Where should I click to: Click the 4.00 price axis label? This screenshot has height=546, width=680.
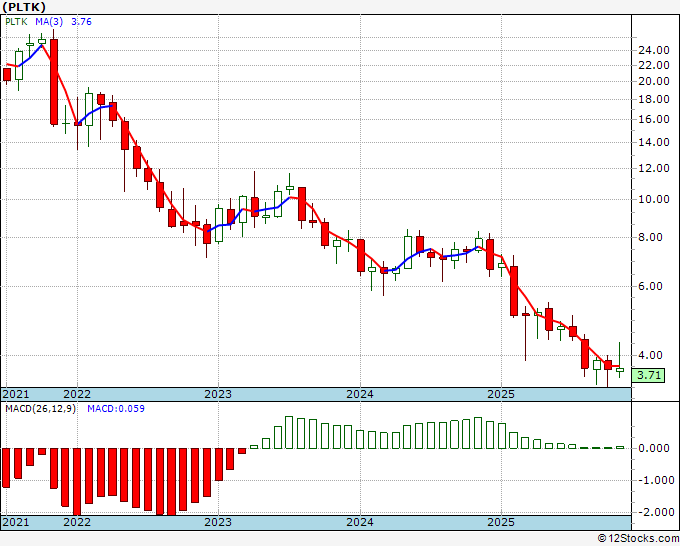(x=653, y=355)
